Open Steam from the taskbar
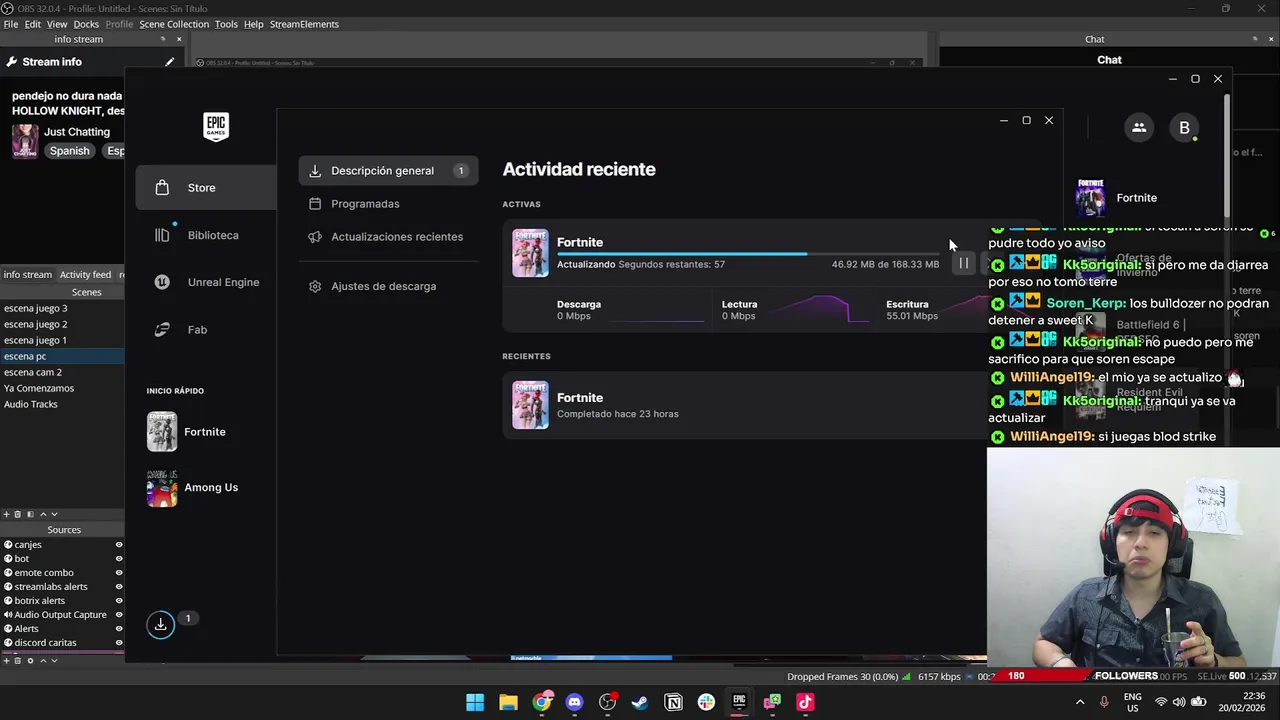 pos(640,702)
